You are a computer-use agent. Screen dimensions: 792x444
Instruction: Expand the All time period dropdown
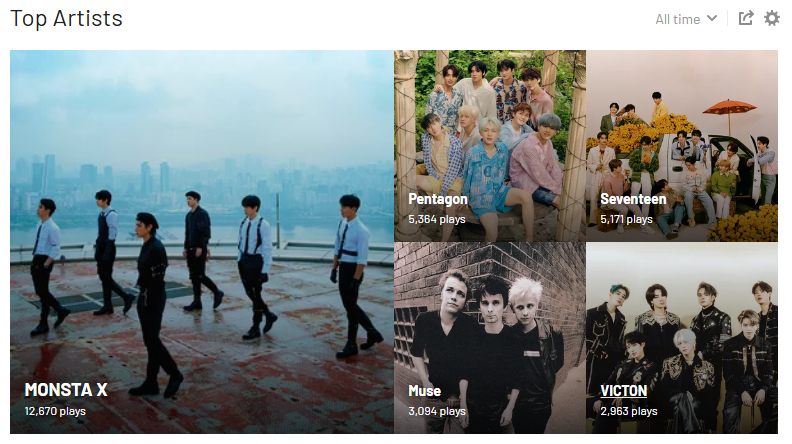pyautogui.click(x=686, y=19)
